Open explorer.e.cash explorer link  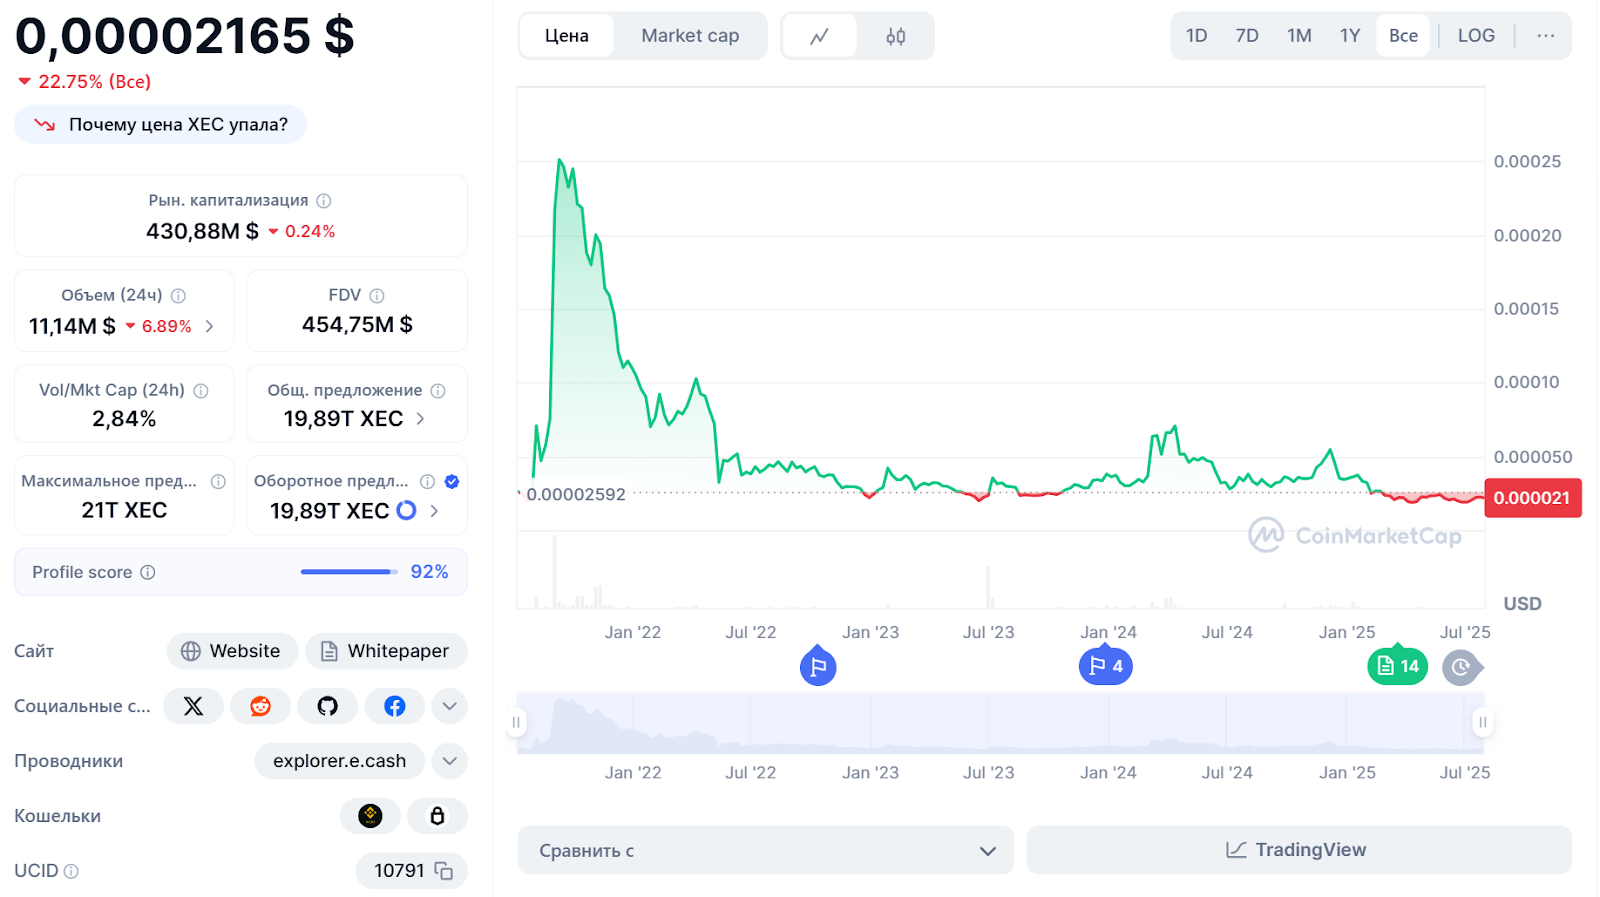click(x=340, y=761)
